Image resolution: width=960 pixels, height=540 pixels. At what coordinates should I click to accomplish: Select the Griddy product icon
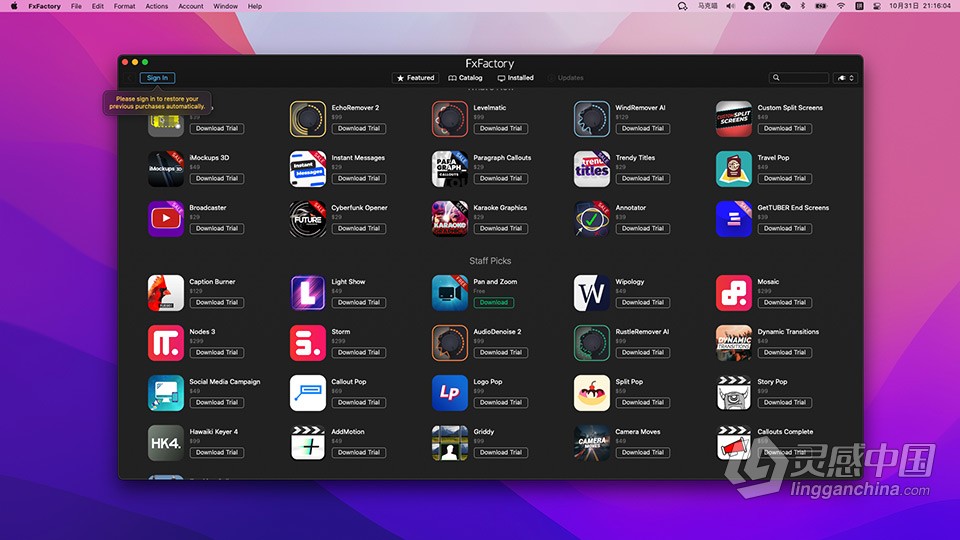click(x=449, y=443)
